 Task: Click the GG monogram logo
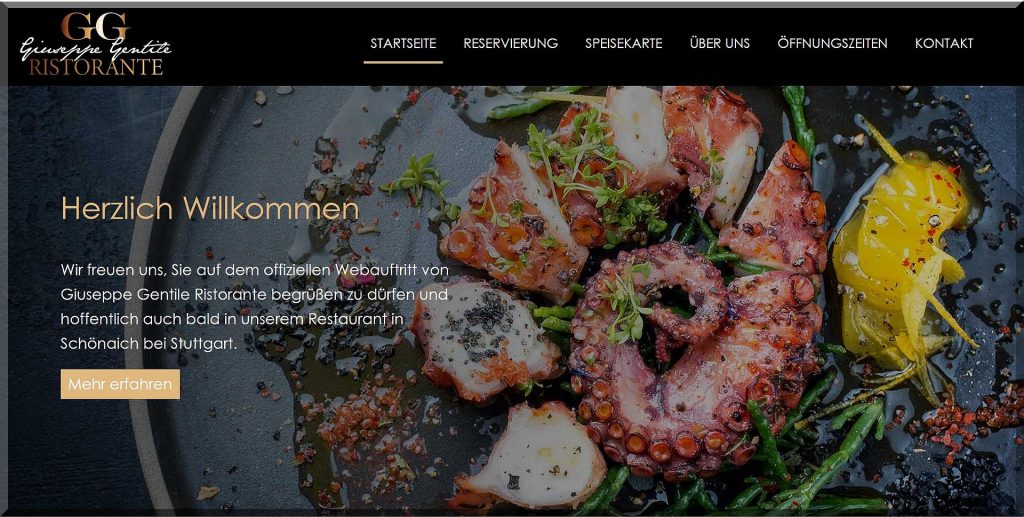pos(95,25)
